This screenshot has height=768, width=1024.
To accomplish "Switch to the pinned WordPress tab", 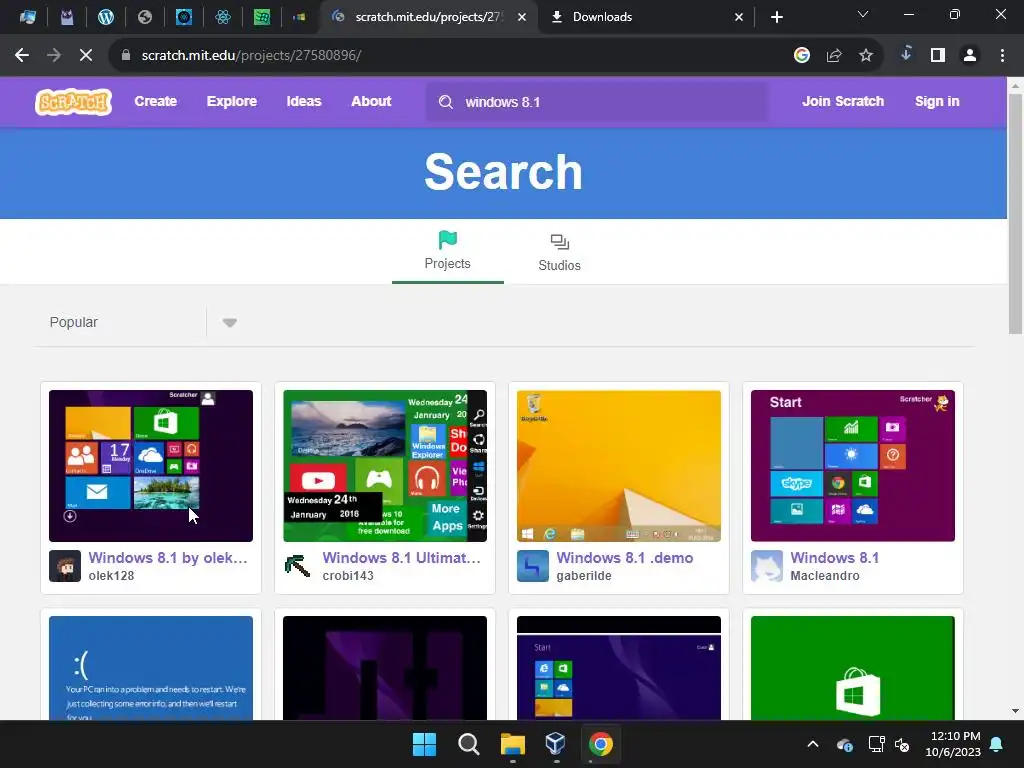I will [106, 17].
